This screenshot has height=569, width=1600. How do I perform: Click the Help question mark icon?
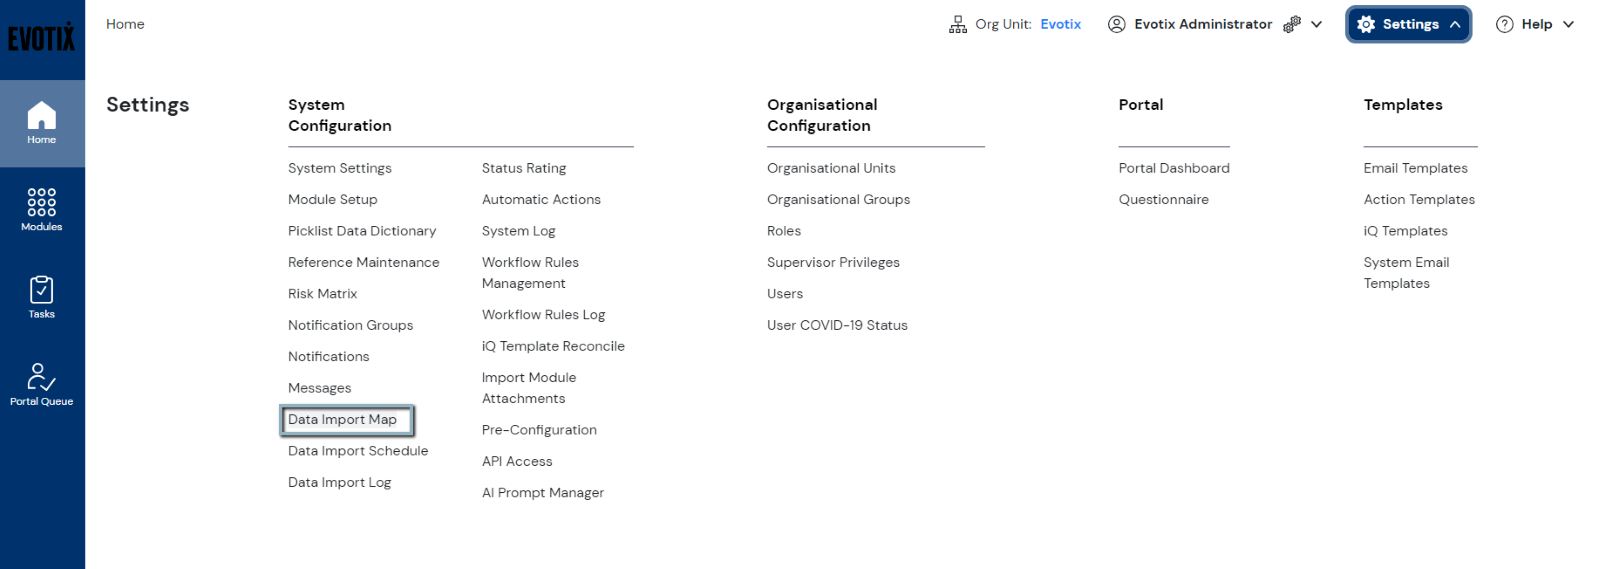pos(1504,25)
